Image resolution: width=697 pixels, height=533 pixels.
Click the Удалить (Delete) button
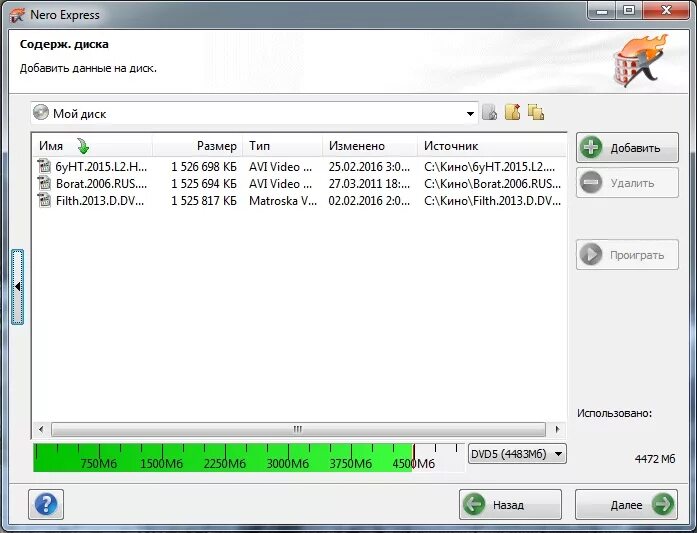pyautogui.click(x=627, y=183)
